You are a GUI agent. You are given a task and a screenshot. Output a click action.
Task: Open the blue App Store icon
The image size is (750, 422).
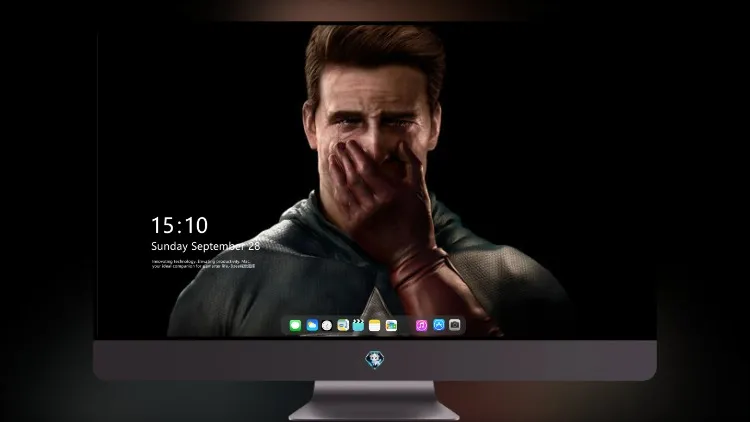point(439,325)
